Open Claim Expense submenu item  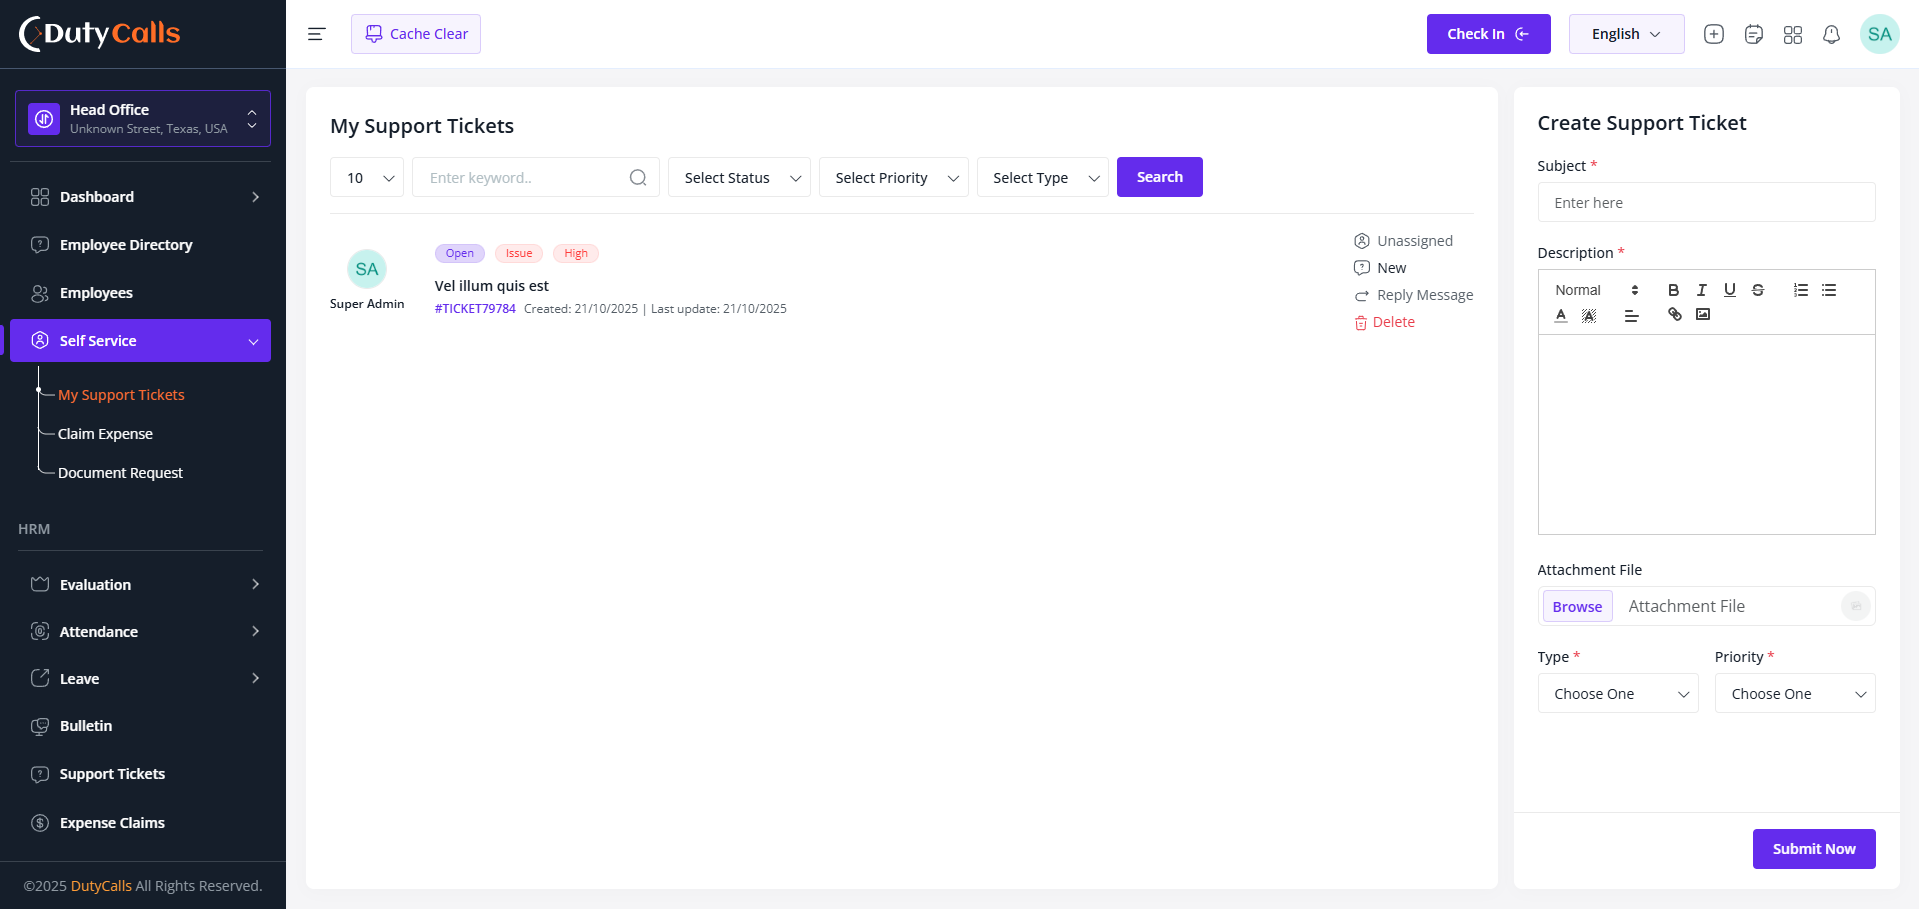coord(105,434)
